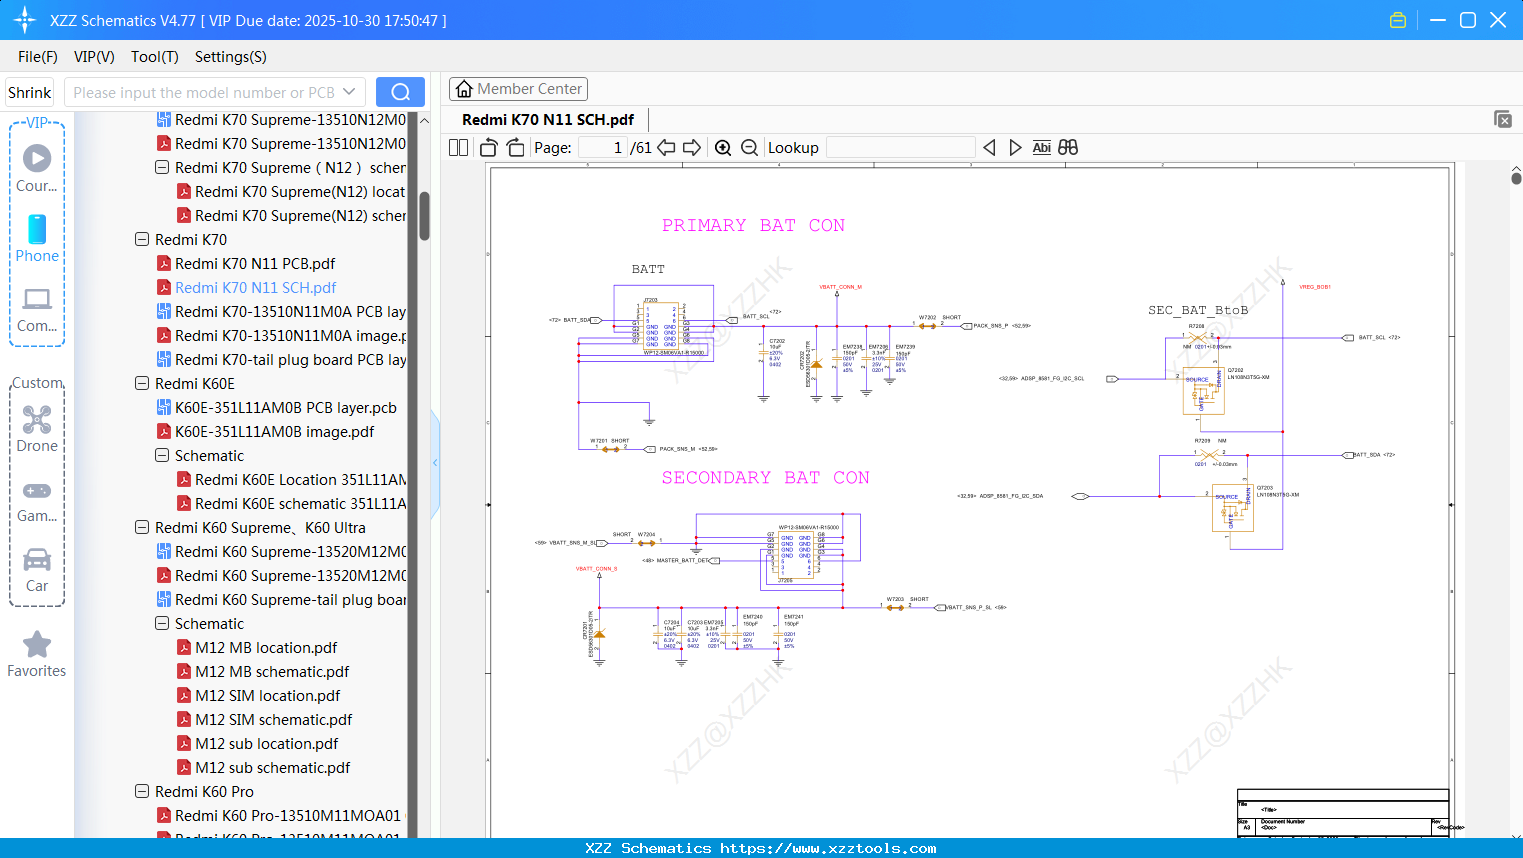Rotate the page counterclockwise
This screenshot has width=1523, height=858.
click(x=489, y=148)
